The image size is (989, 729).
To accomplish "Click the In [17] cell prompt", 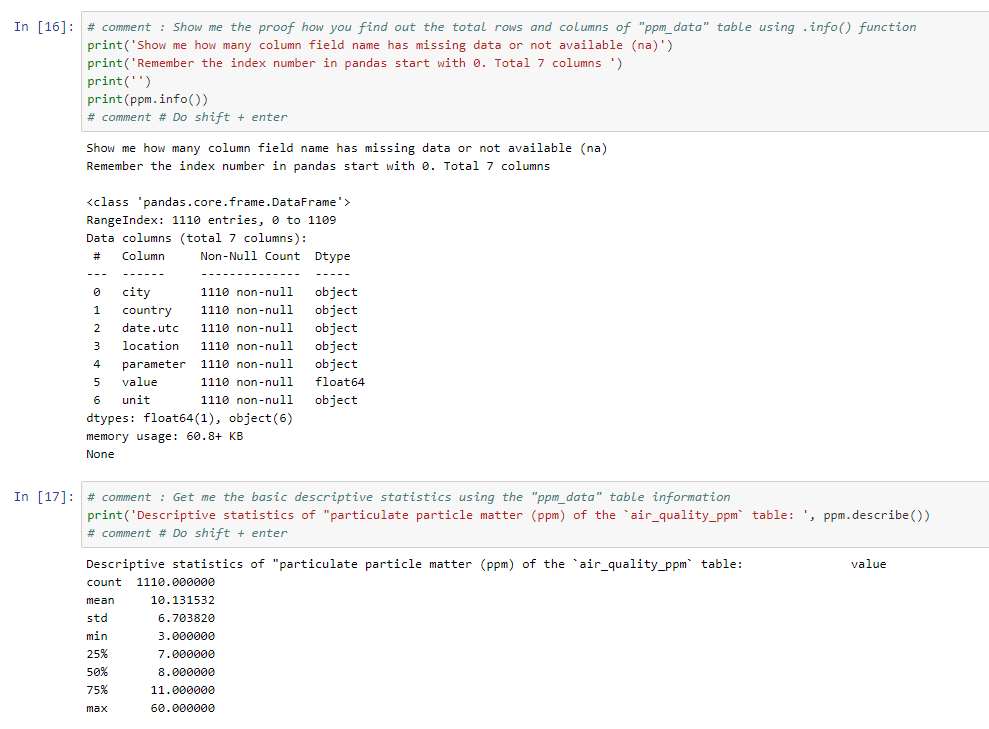I will tap(46, 497).
